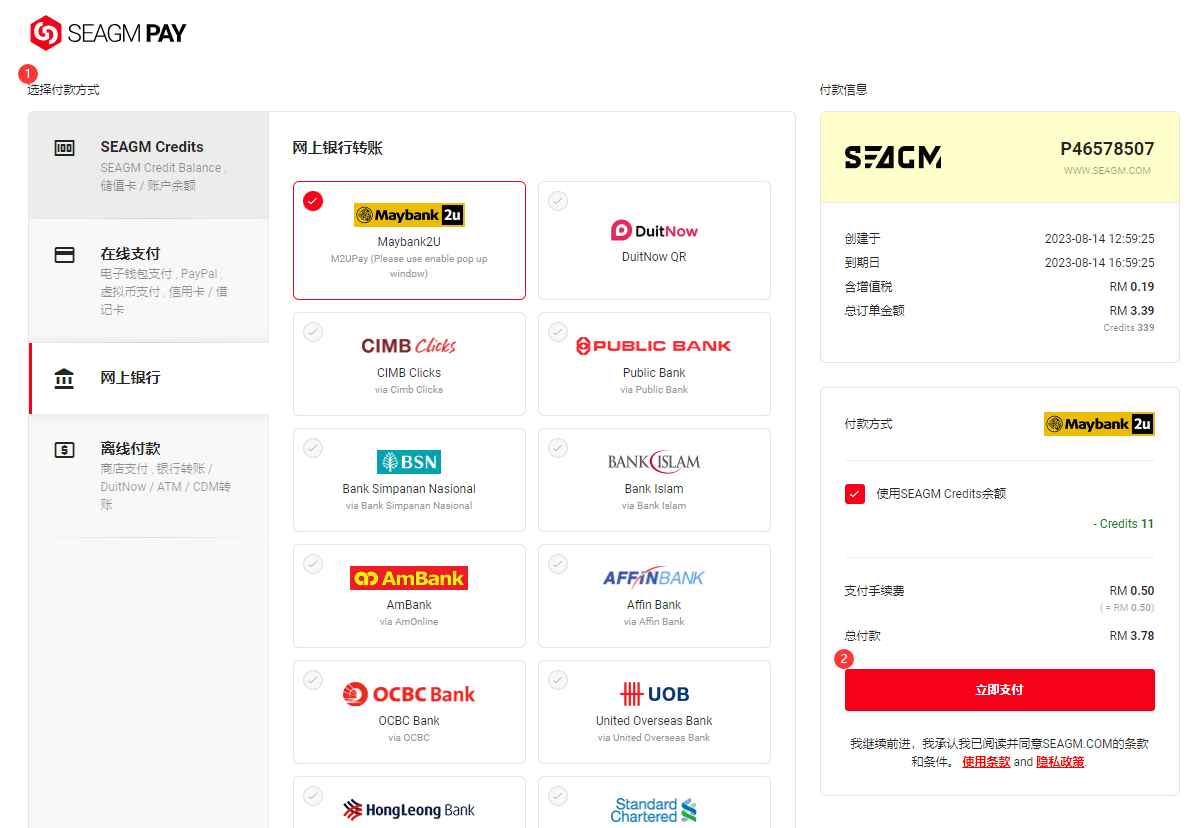This screenshot has width=1203, height=828.
Task: Click the 选择付款方式 heading
Action: click(x=64, y=90)
